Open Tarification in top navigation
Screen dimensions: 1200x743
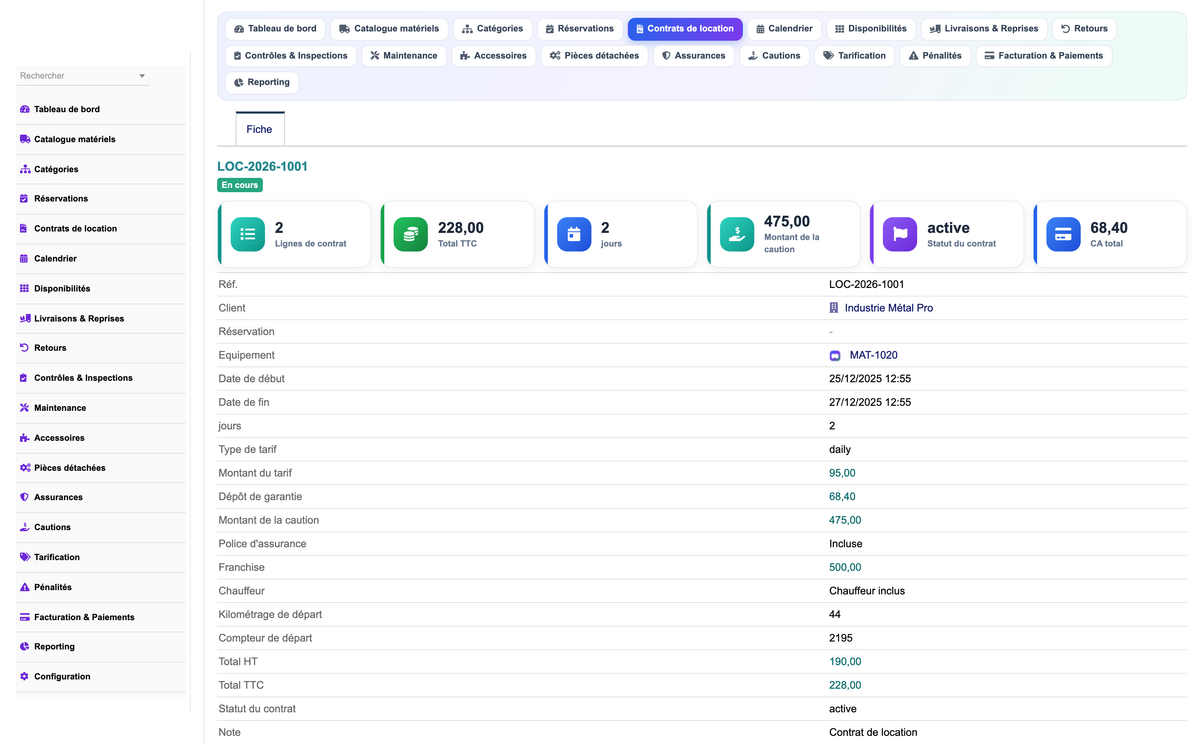[855, 56]
